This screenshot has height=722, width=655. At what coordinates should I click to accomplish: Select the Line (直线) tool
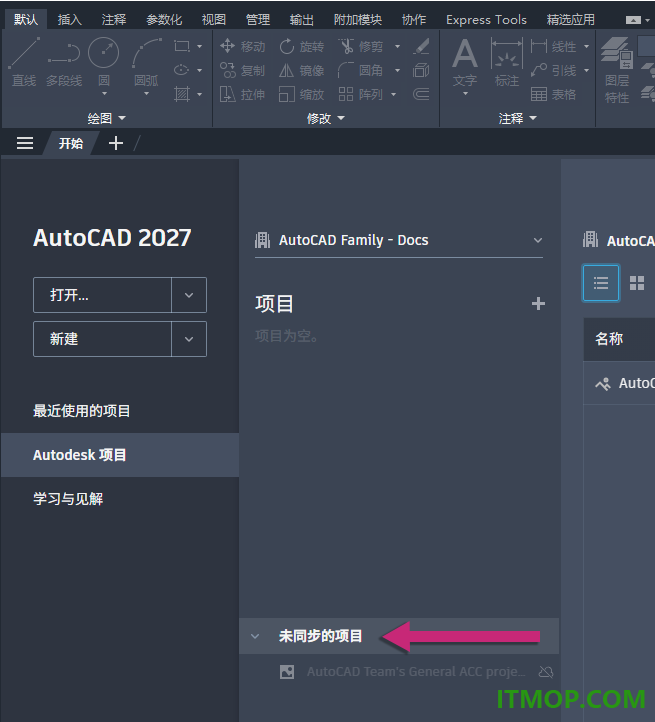24,62
